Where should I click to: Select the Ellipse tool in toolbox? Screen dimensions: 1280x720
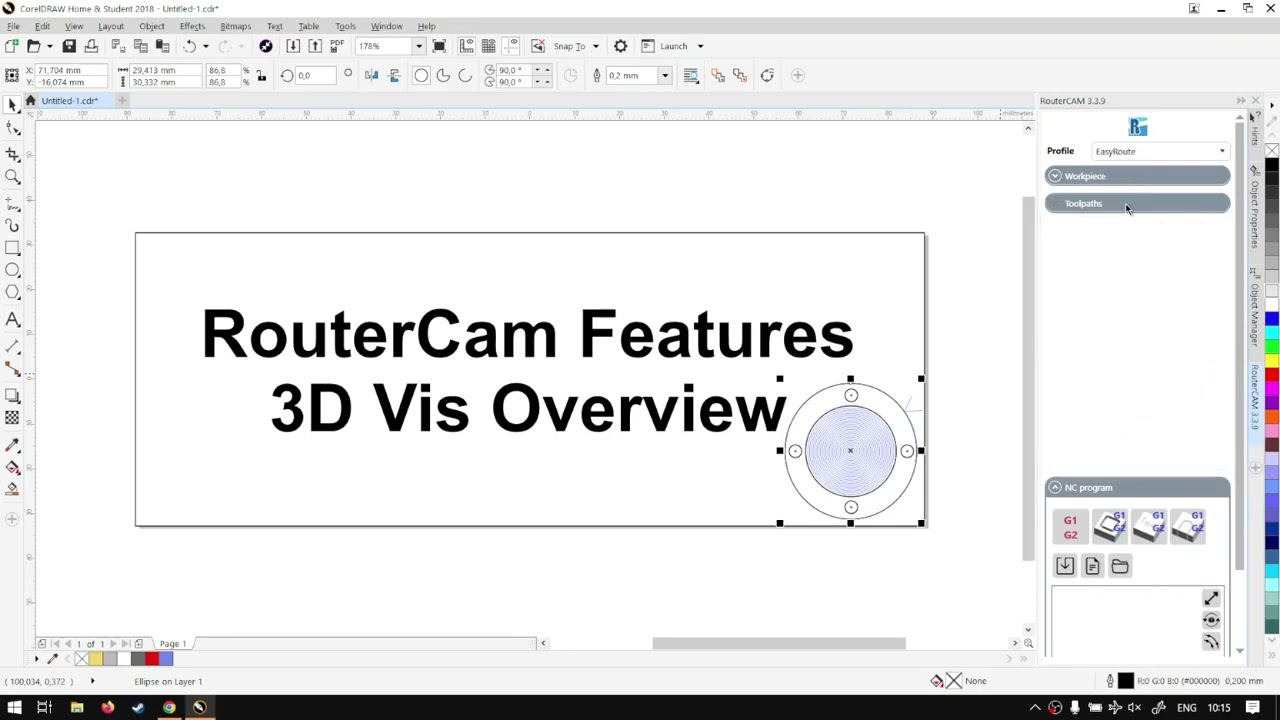click(x=13, y=270)
